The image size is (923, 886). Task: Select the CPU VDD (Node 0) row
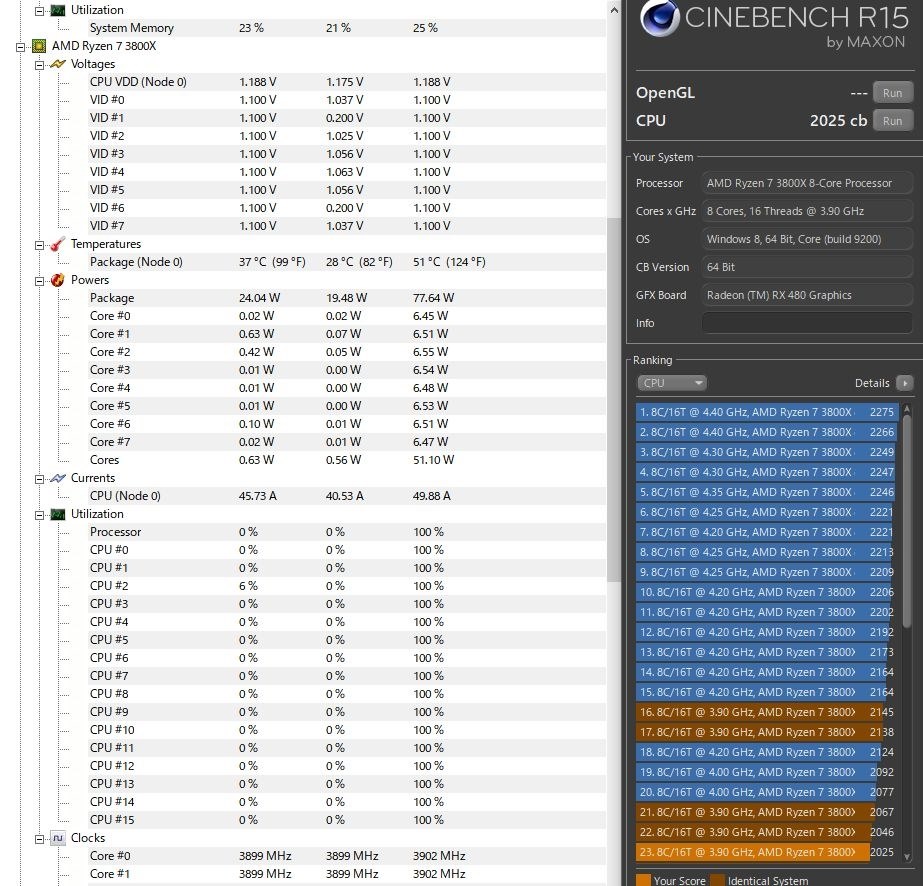point(346,82)
